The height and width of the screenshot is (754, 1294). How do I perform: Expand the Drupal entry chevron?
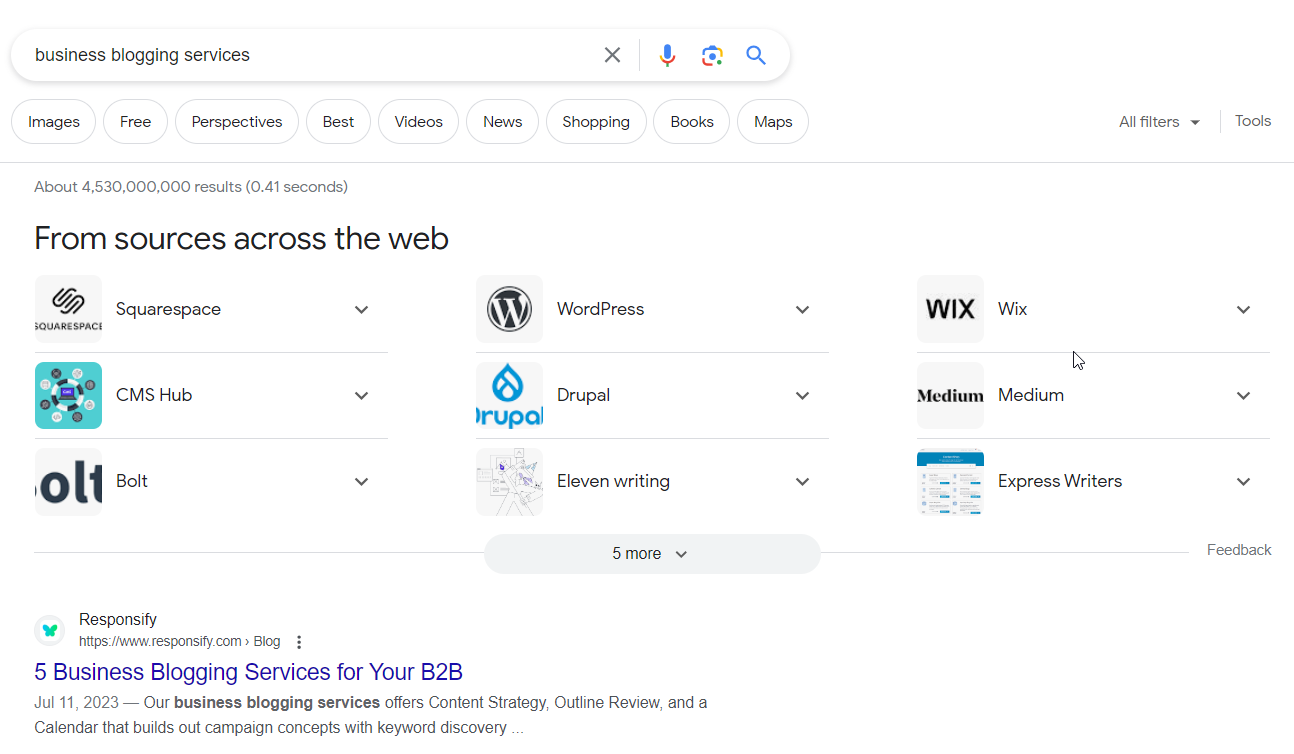tap(802, 396)
